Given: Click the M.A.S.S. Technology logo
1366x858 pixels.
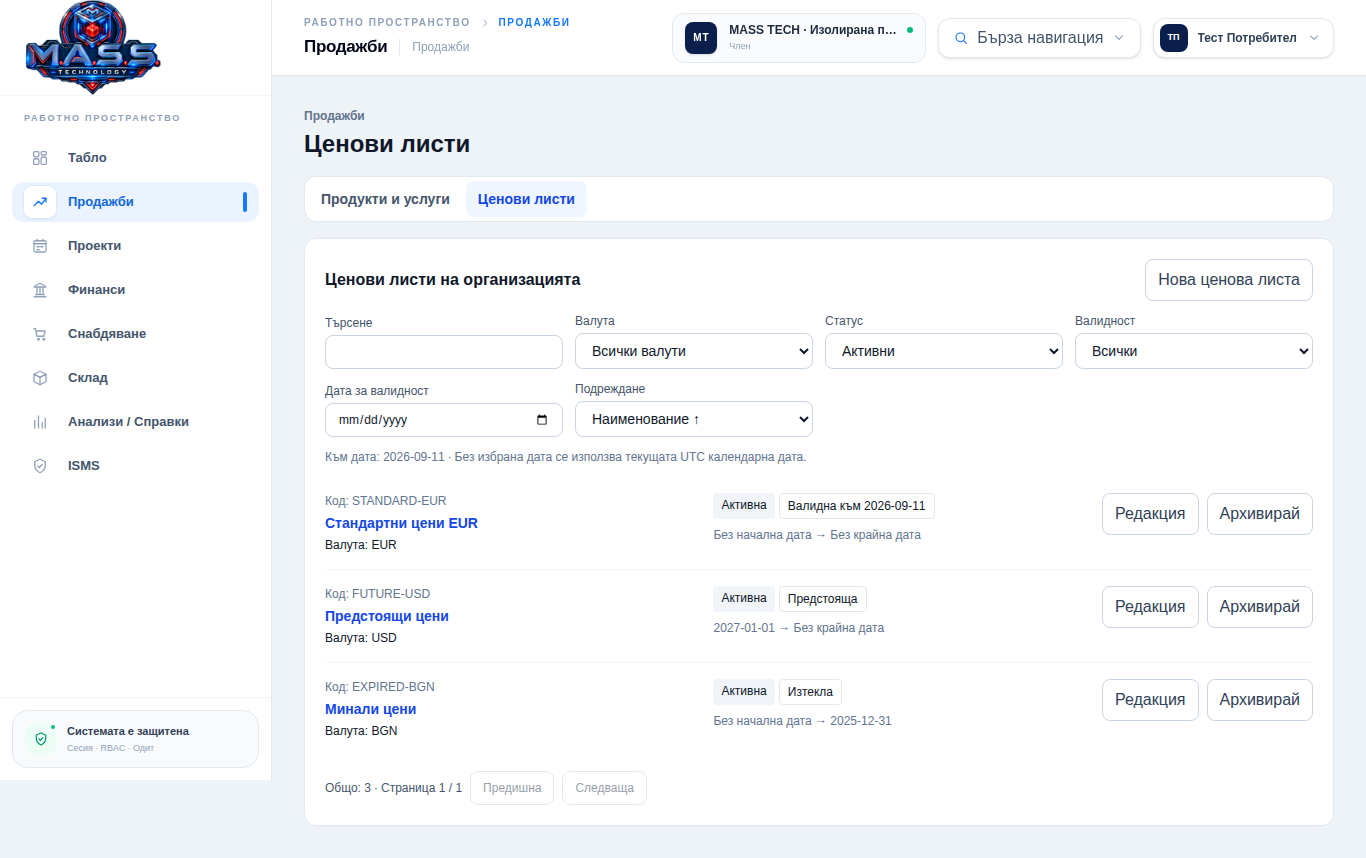Looking at the screenshot, I should click(x=92, y=47).
